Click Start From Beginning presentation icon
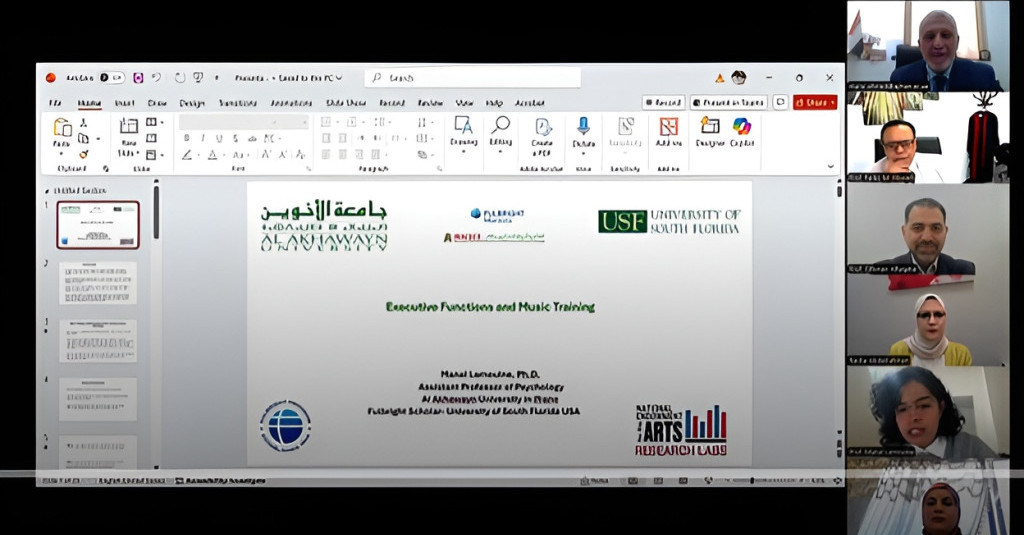Screen dimensions: 1024x535 click(199, 78)
